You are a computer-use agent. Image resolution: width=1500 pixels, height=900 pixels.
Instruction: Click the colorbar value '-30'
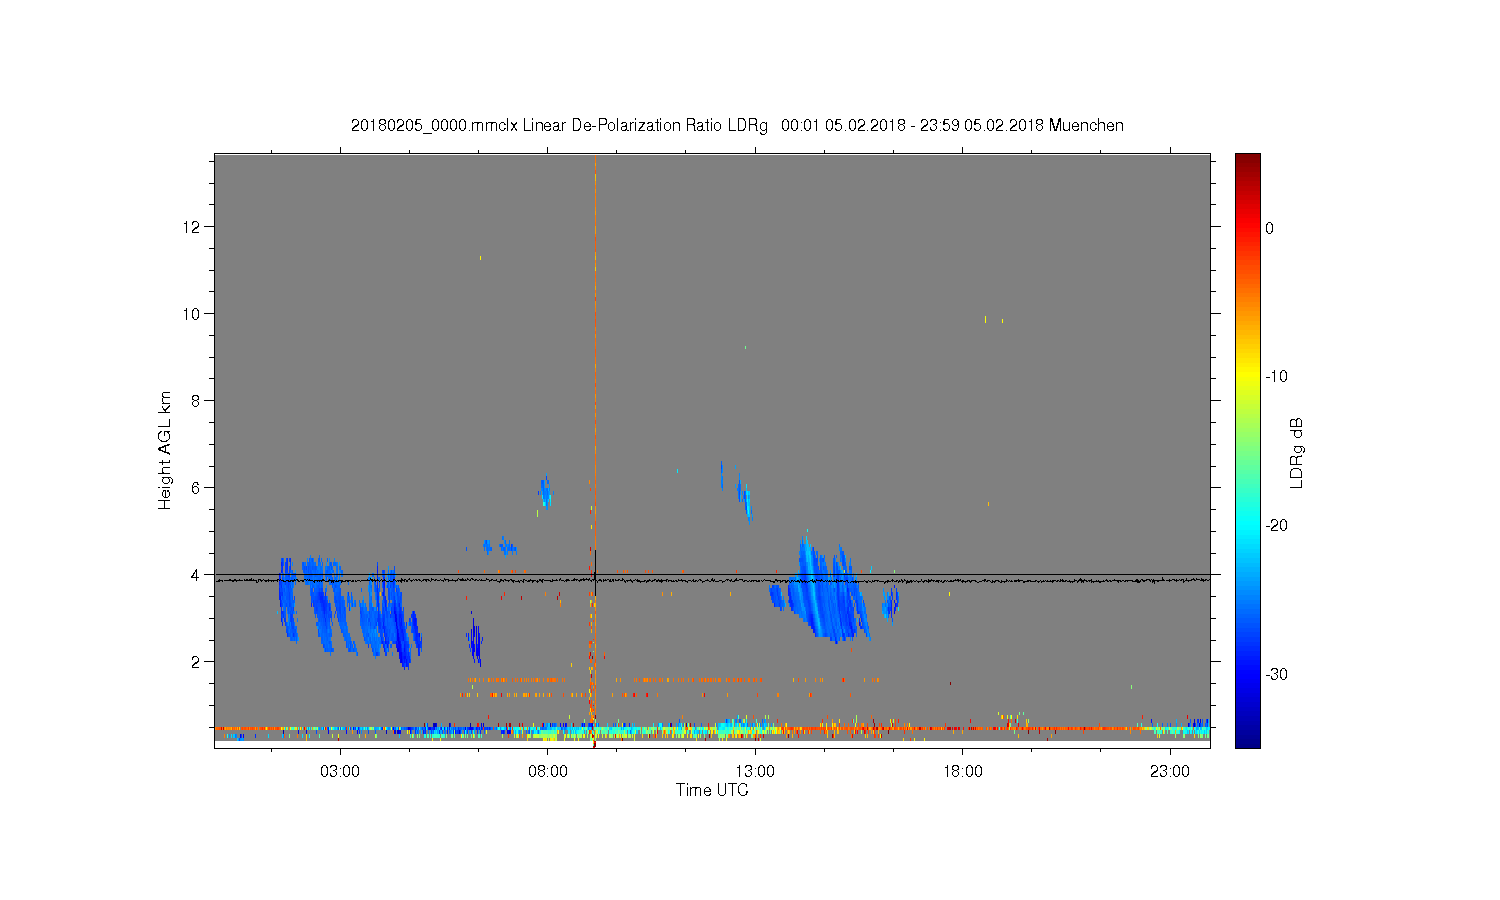(x=1276, y=675)
